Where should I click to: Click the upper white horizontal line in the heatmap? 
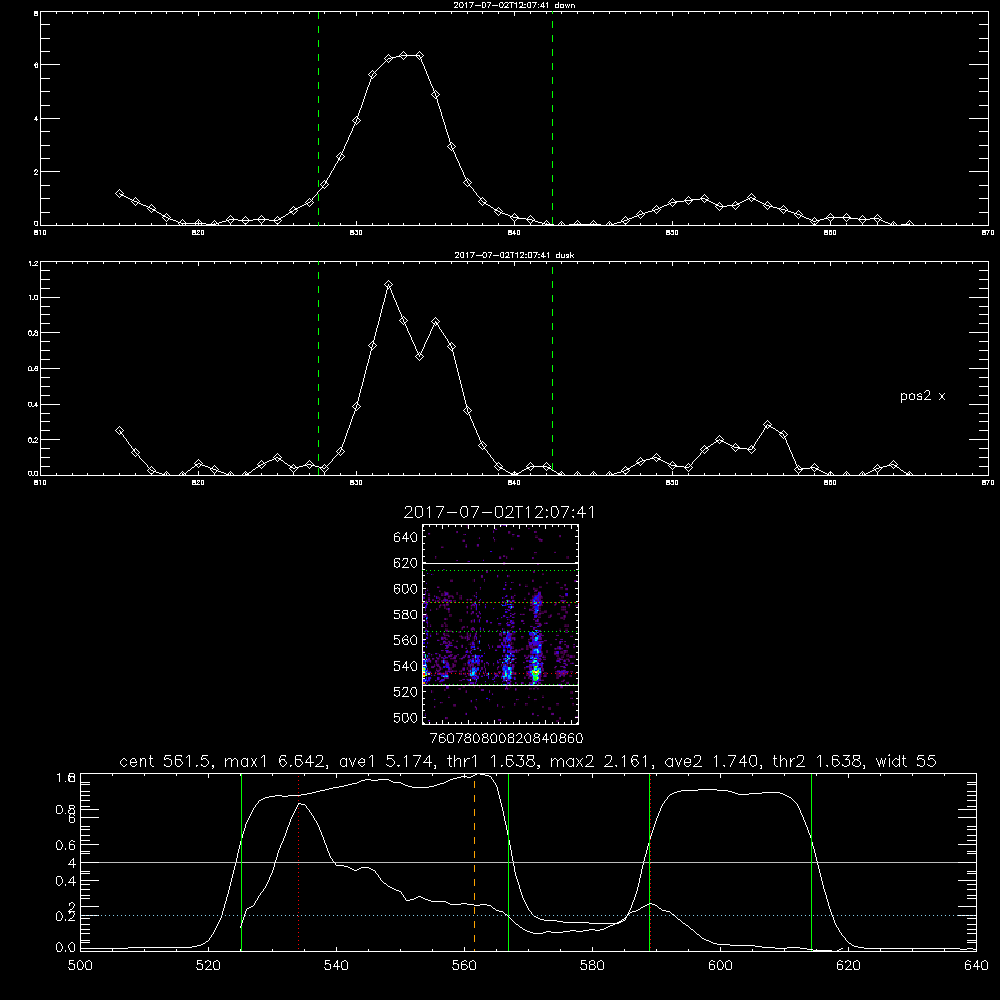pyautogui.click(x=501, y=563)
